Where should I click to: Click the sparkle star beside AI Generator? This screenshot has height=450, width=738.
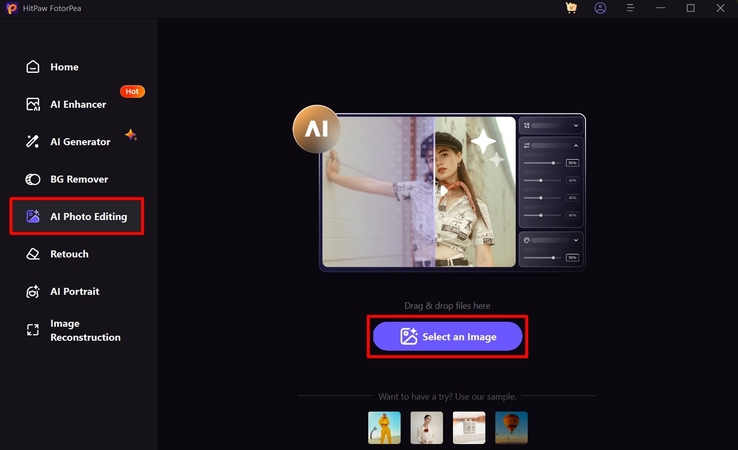[x=131, y=135]
